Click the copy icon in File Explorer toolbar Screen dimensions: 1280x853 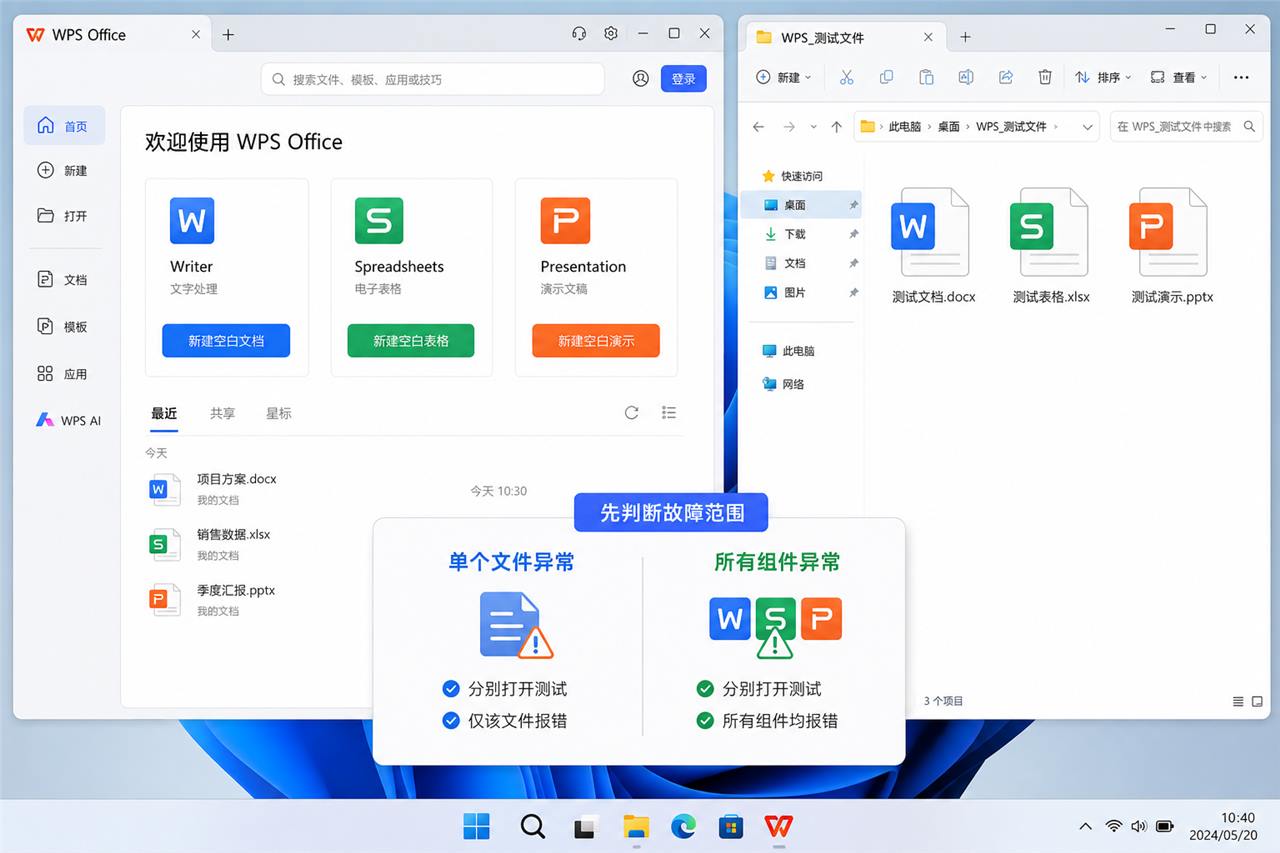tap(886, 77)
